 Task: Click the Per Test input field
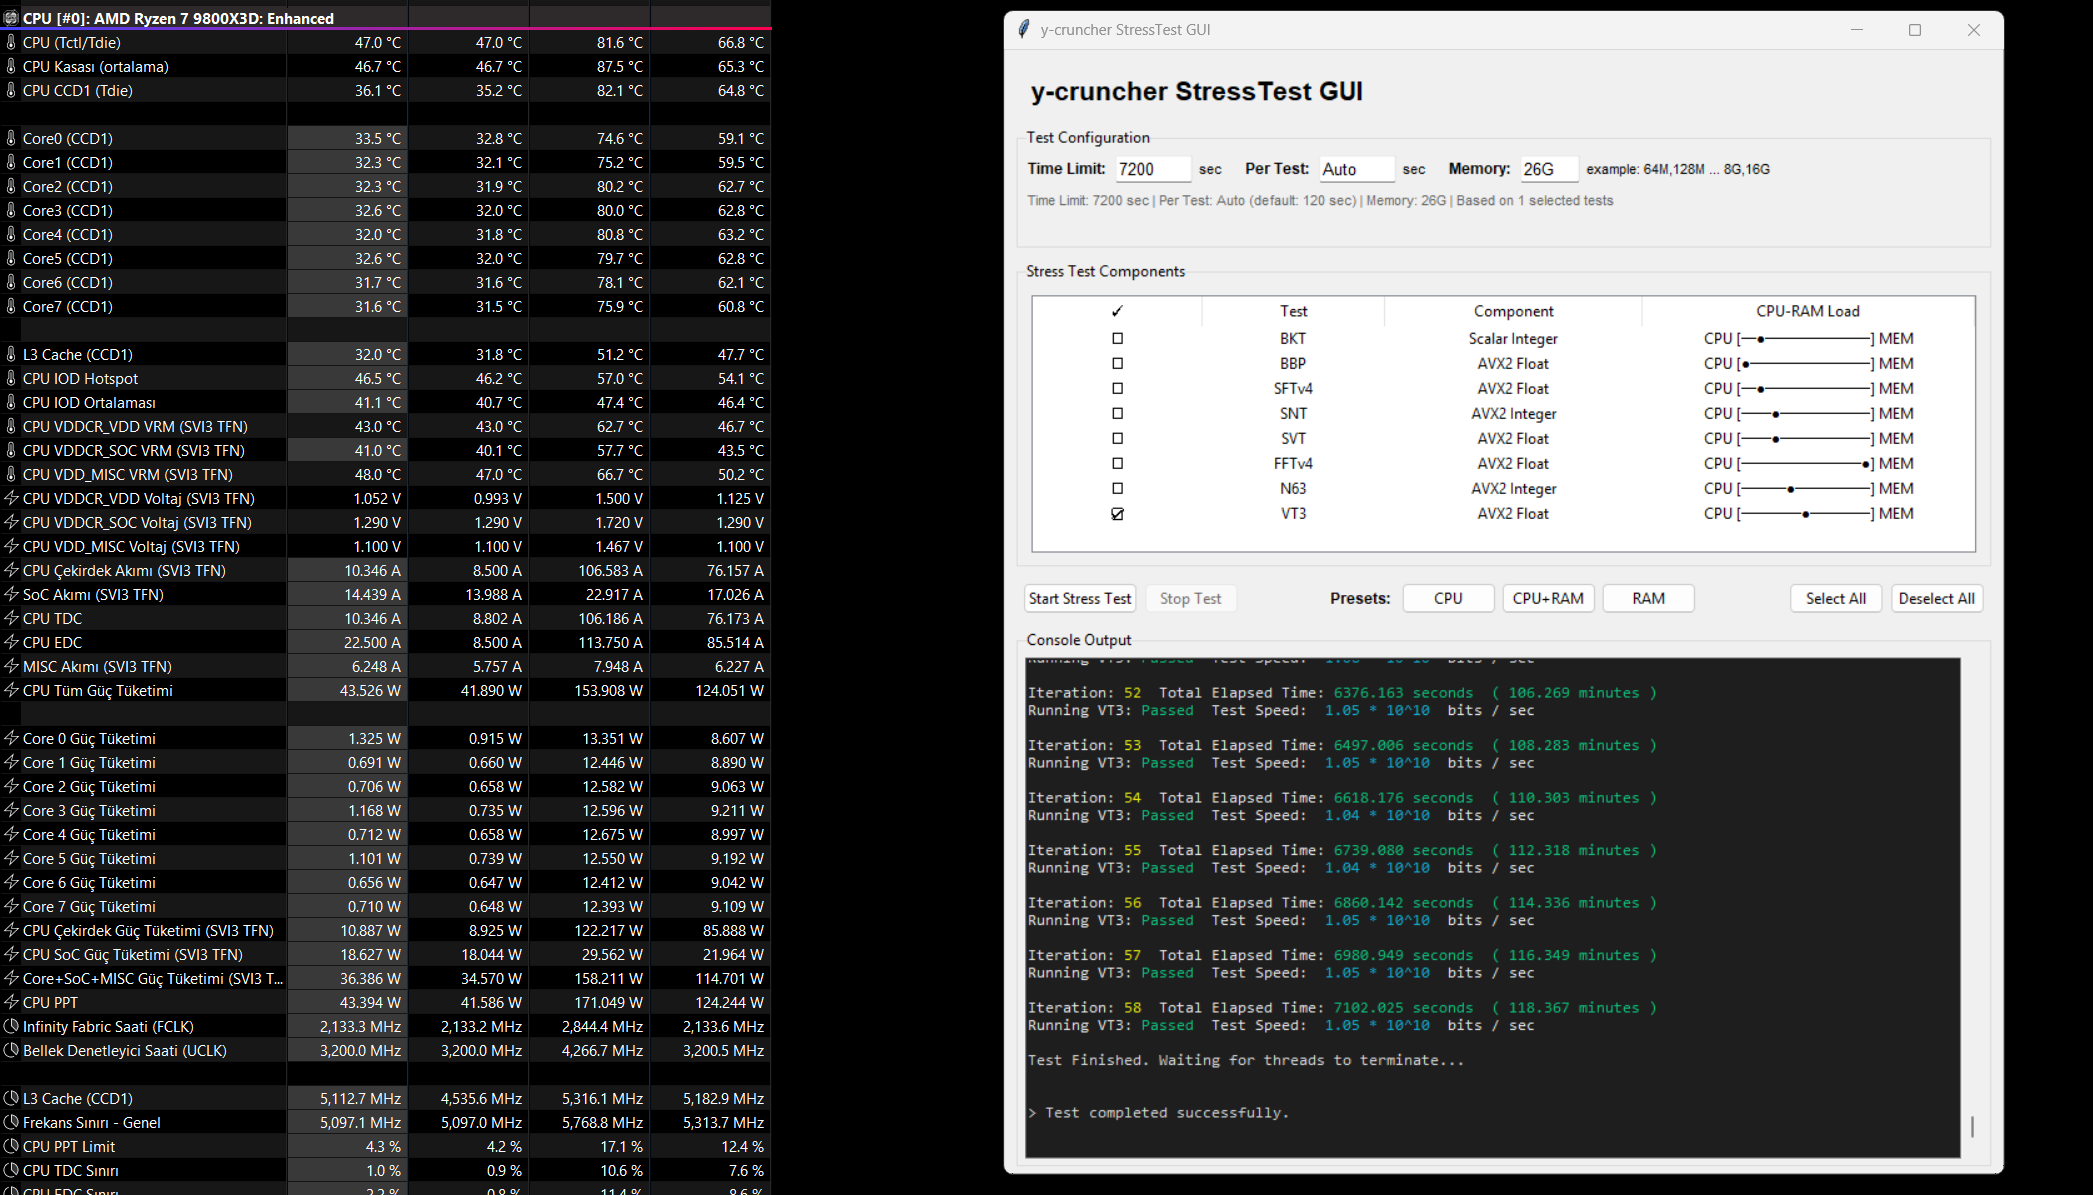pyautogui.click(x=1356, y=169)
